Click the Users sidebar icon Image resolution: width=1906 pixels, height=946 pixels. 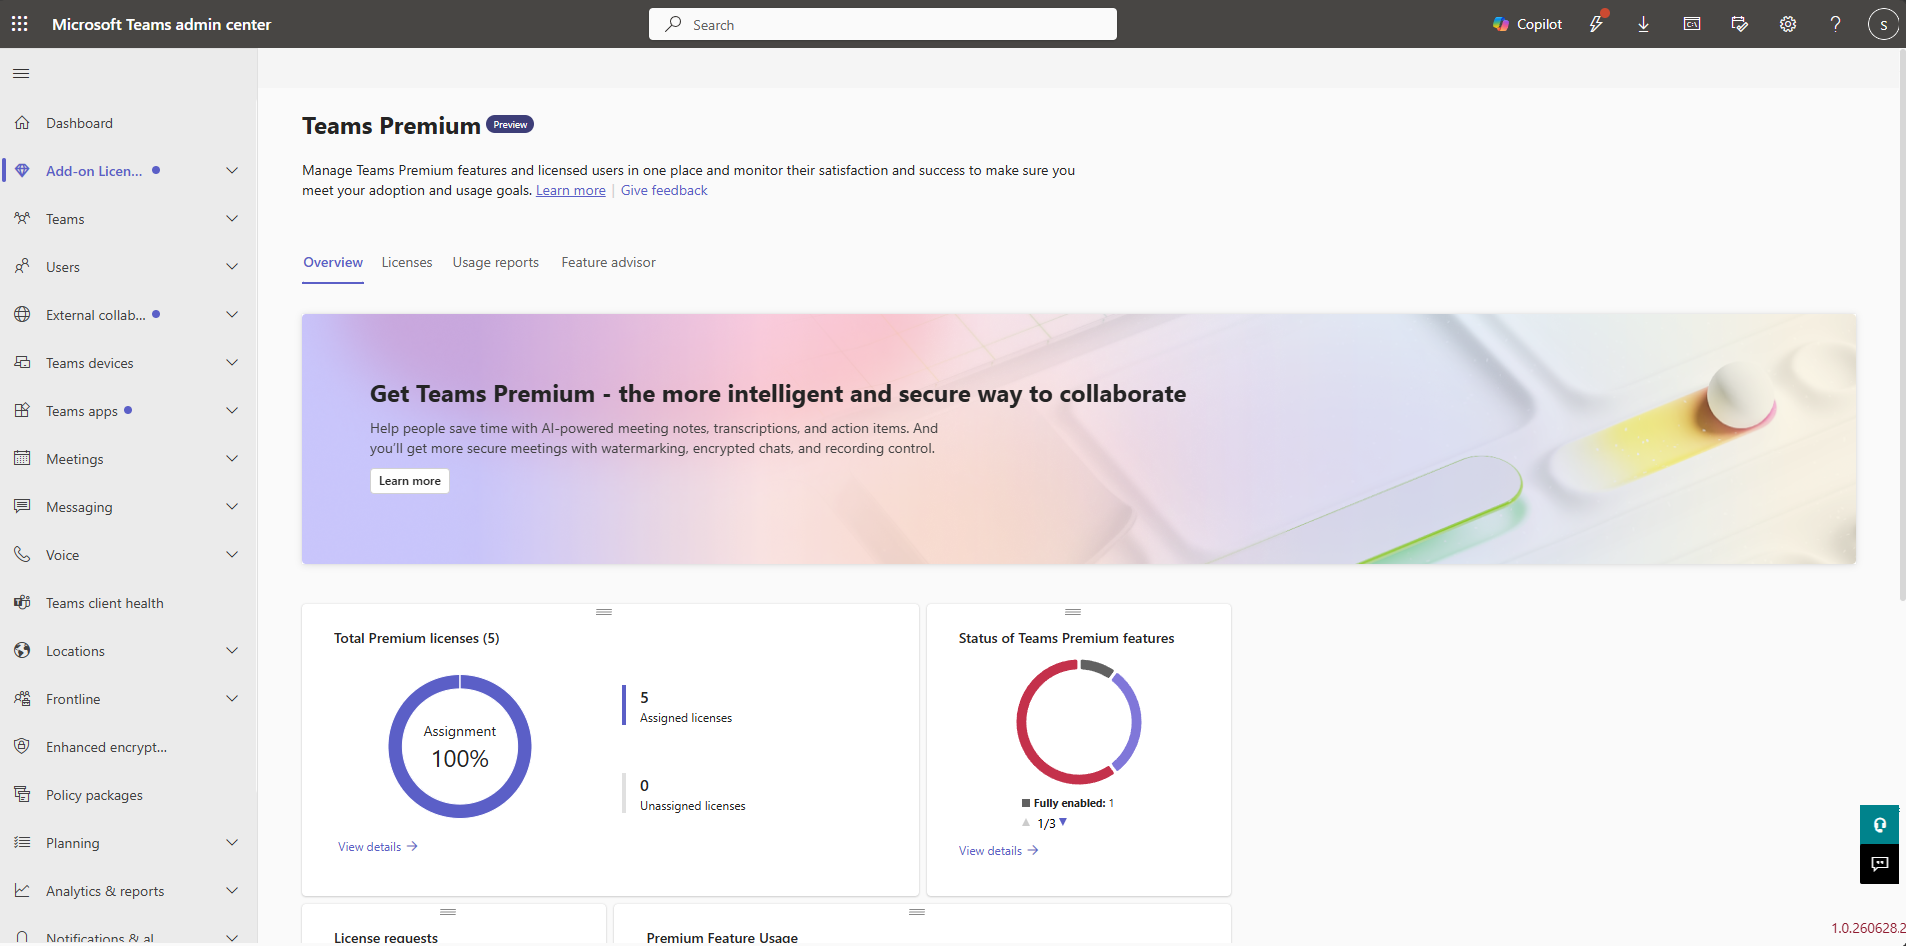pyautogui.click(x=22, y=267)
